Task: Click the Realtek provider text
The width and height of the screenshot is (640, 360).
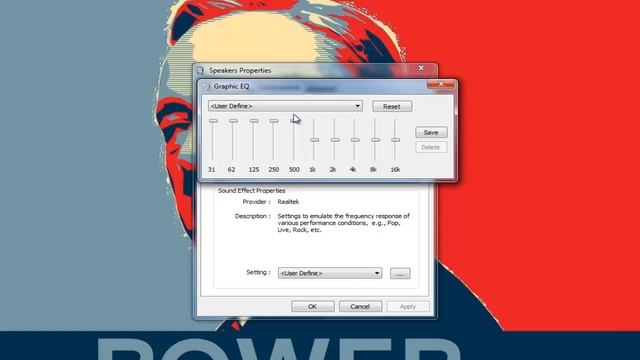Action: 288,202
